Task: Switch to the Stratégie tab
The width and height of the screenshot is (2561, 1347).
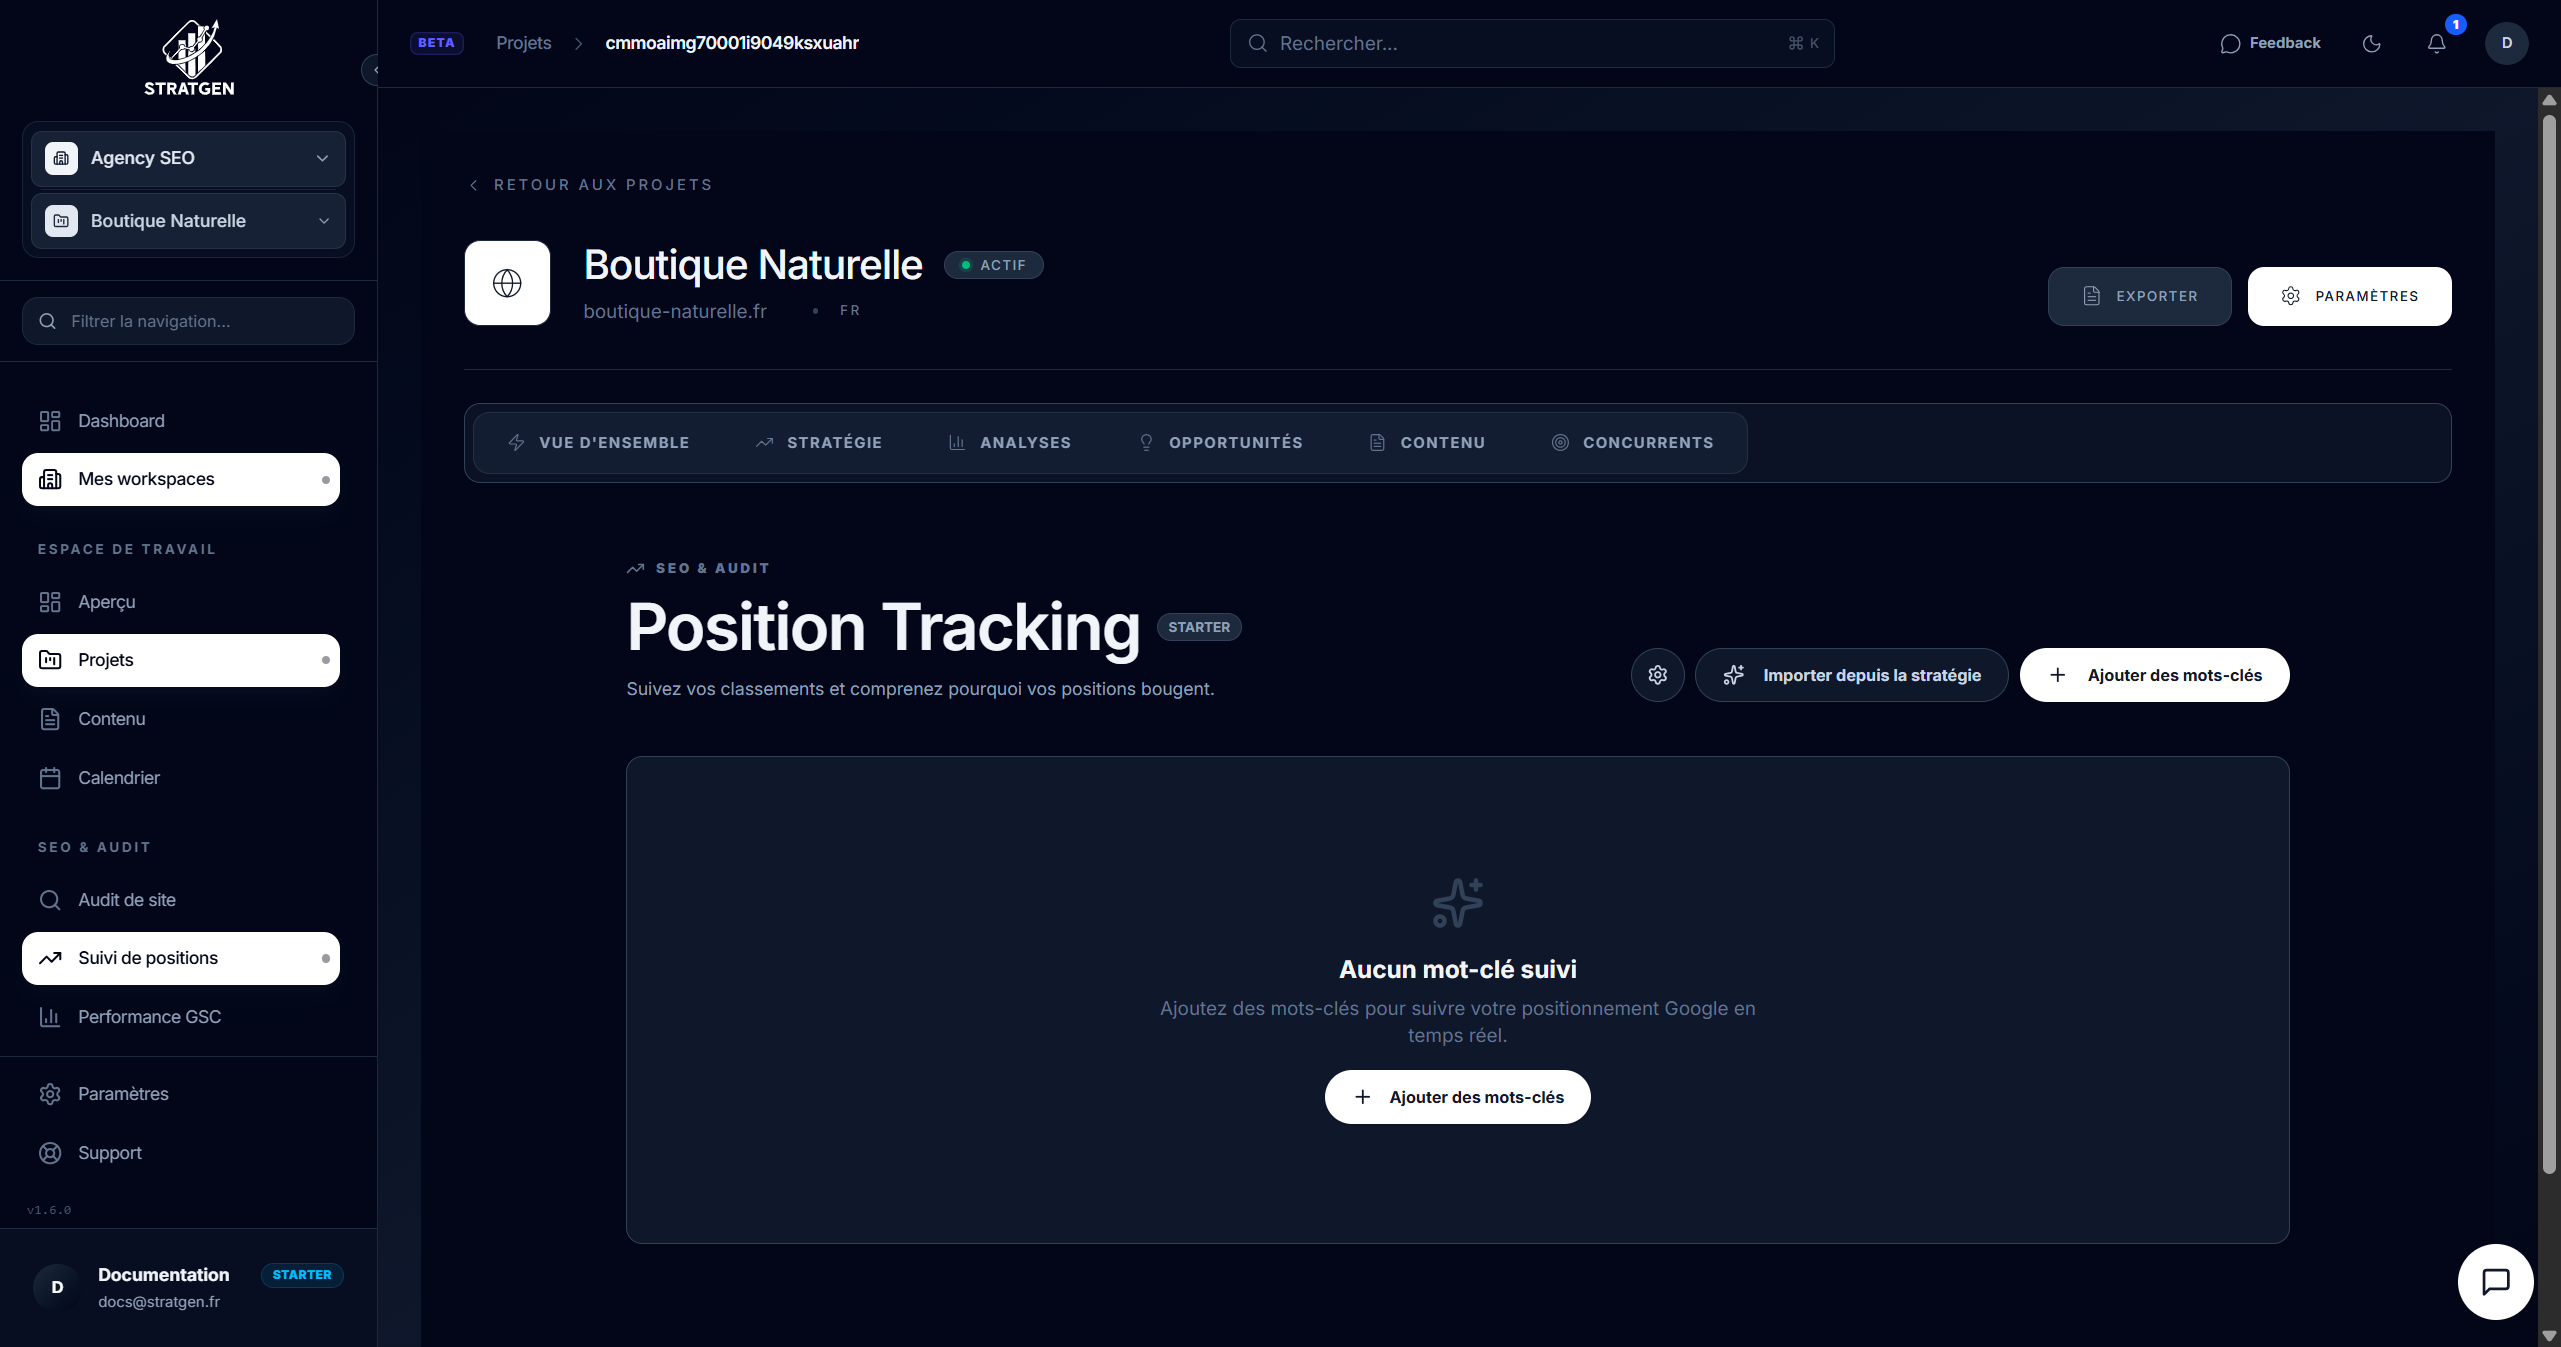Action: click(x=819, y=443)
